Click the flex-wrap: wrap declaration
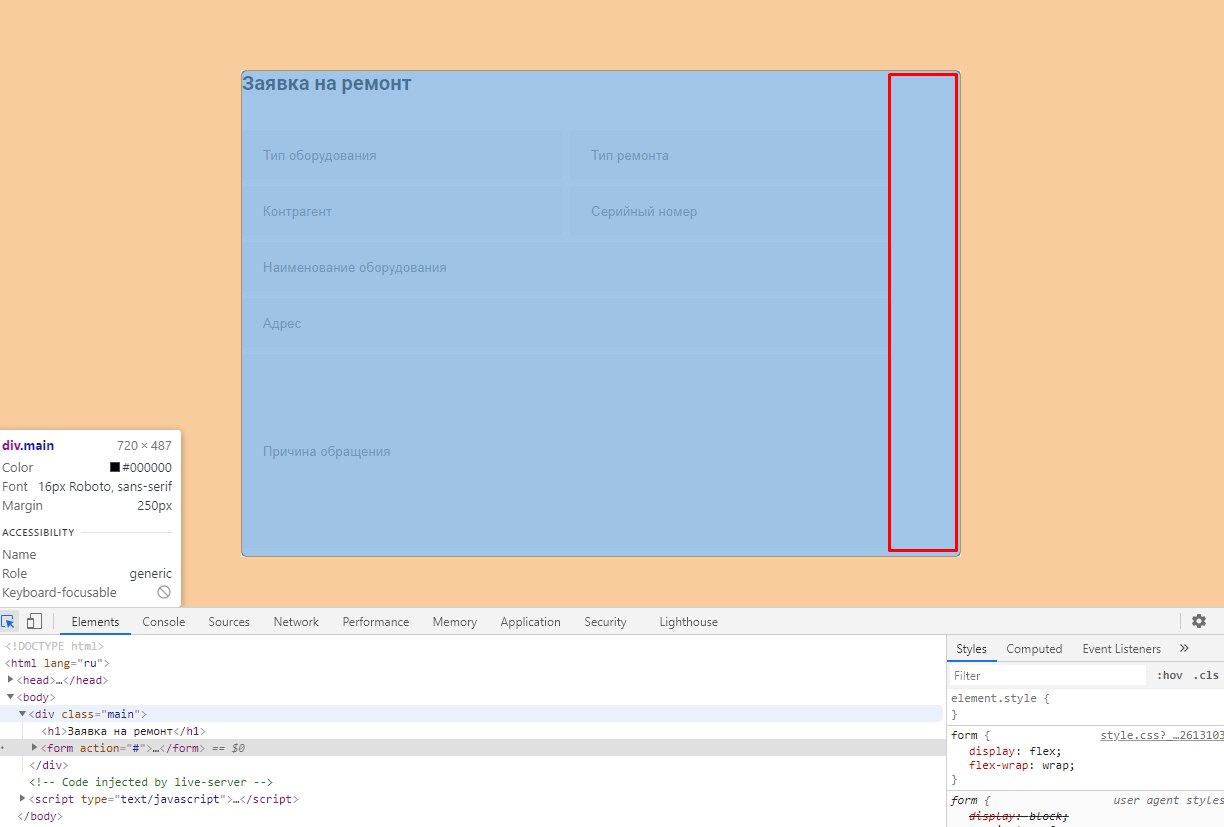 [1022, 765]
